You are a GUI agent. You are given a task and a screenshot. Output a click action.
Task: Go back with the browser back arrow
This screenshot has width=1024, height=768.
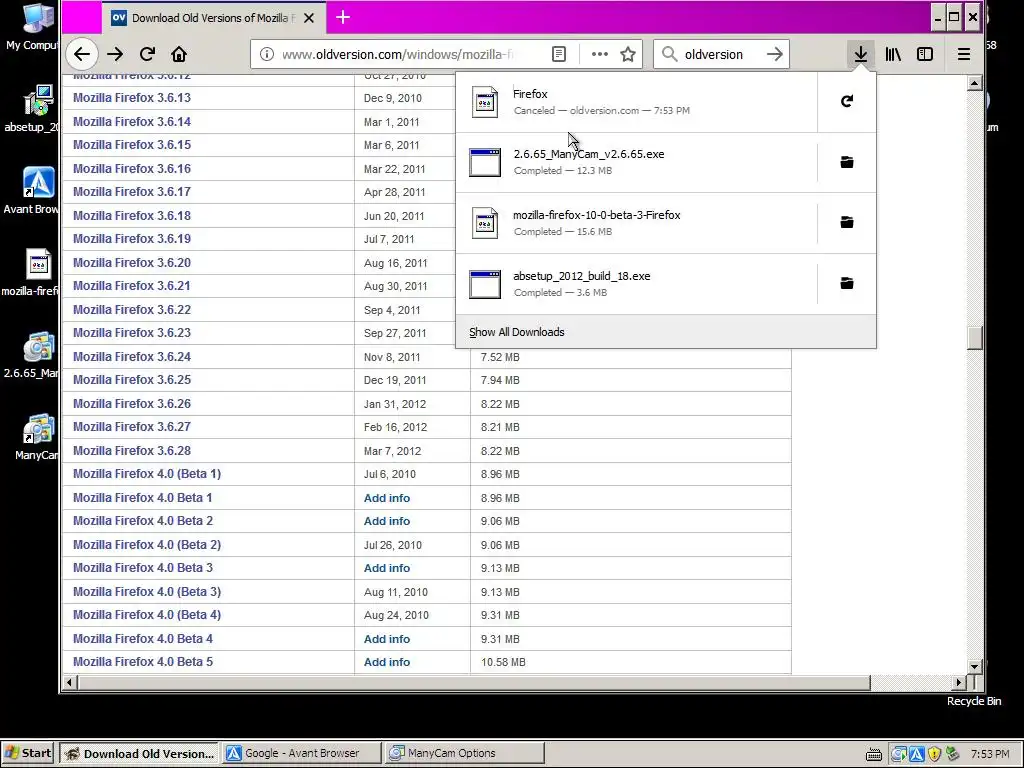tap(82, 54)
